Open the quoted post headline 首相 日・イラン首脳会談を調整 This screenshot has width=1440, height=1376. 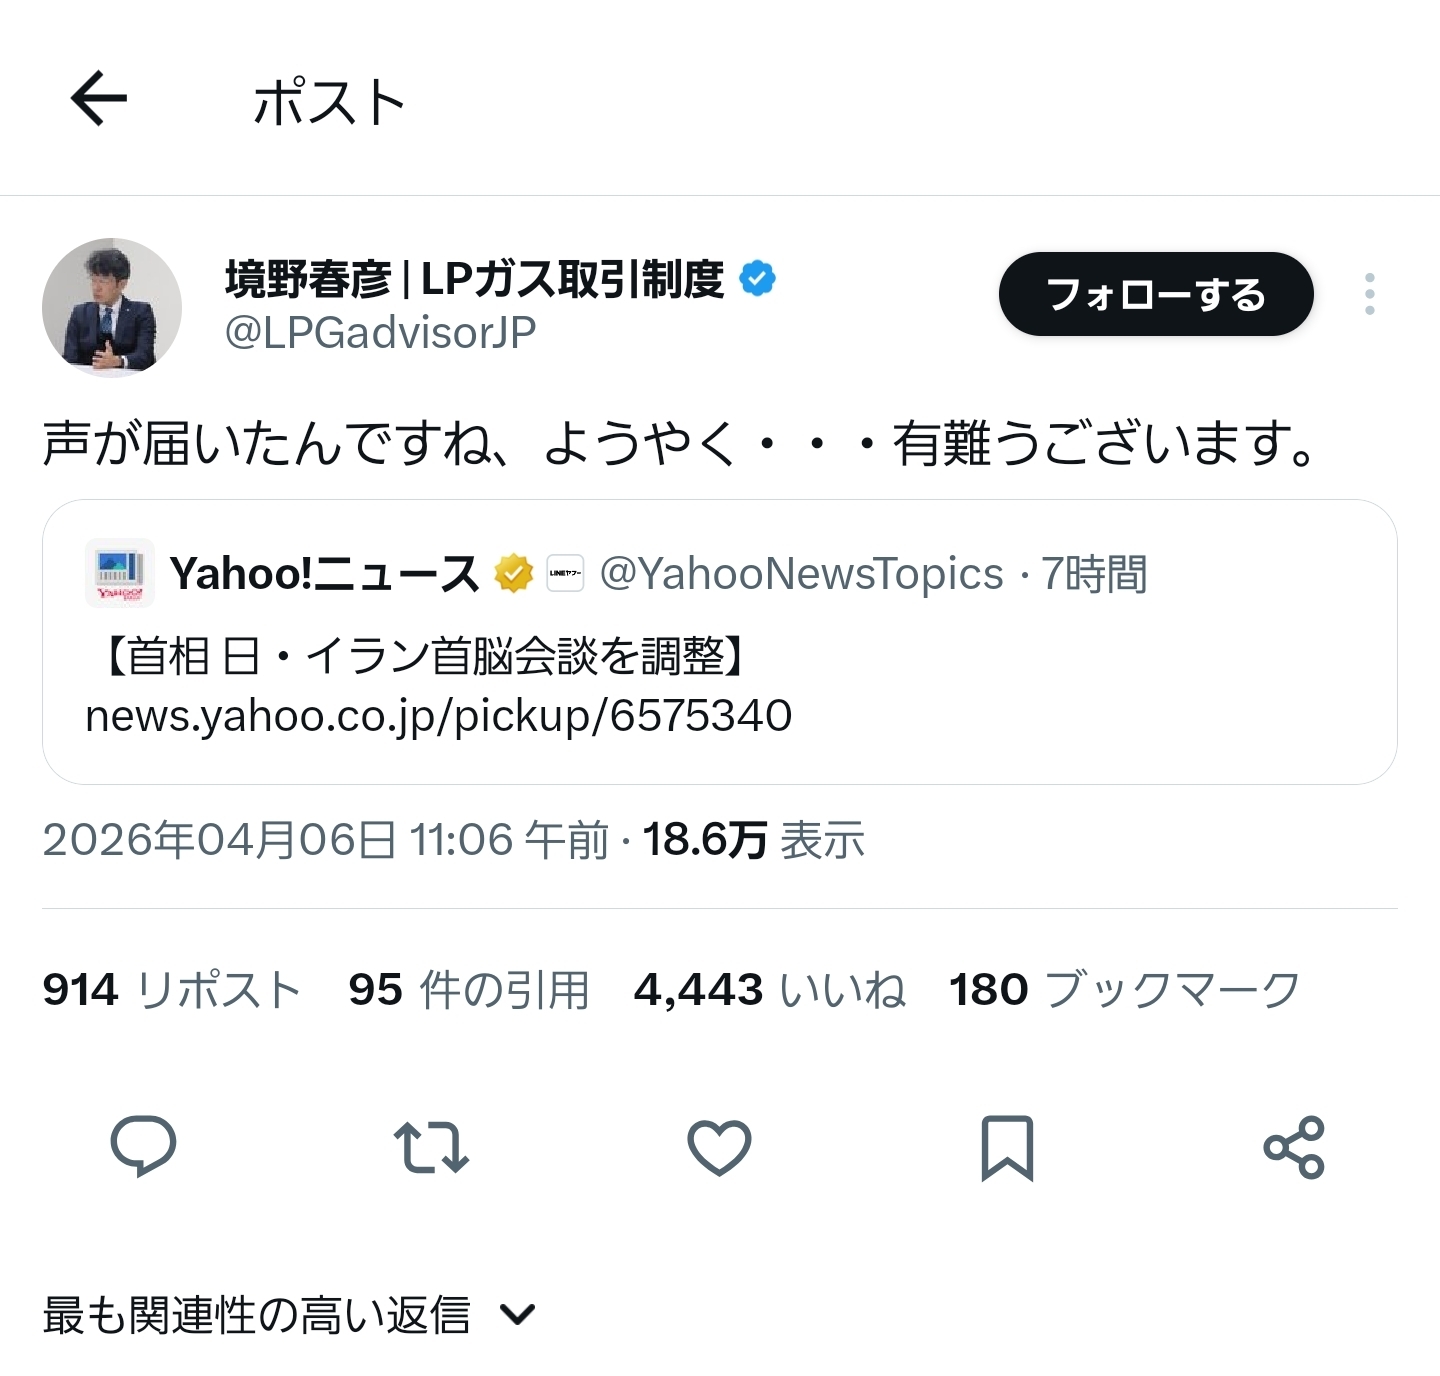point(424,656)
